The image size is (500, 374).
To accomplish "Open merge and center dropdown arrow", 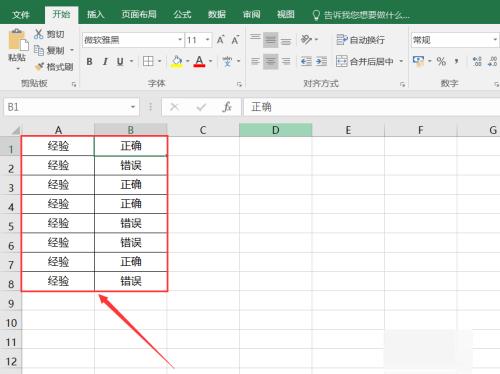I will 401,61.
